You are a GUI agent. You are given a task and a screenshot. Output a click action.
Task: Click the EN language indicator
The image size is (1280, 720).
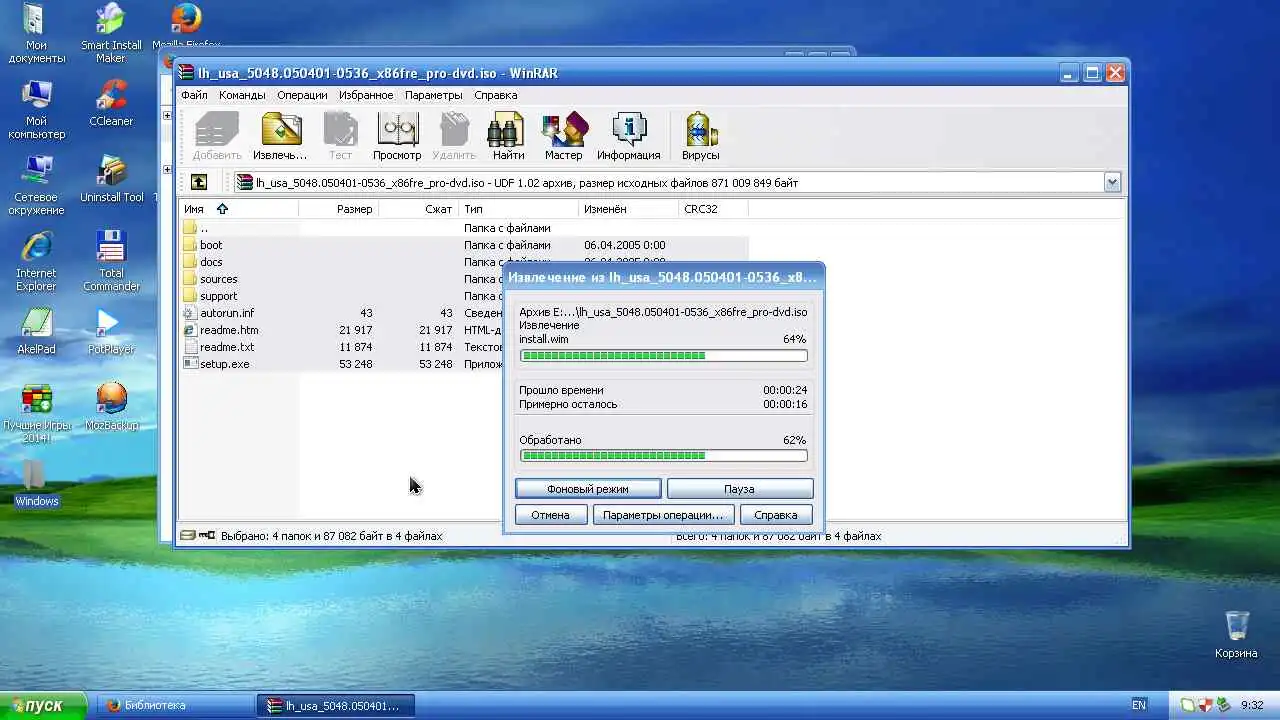[1138, 705]
